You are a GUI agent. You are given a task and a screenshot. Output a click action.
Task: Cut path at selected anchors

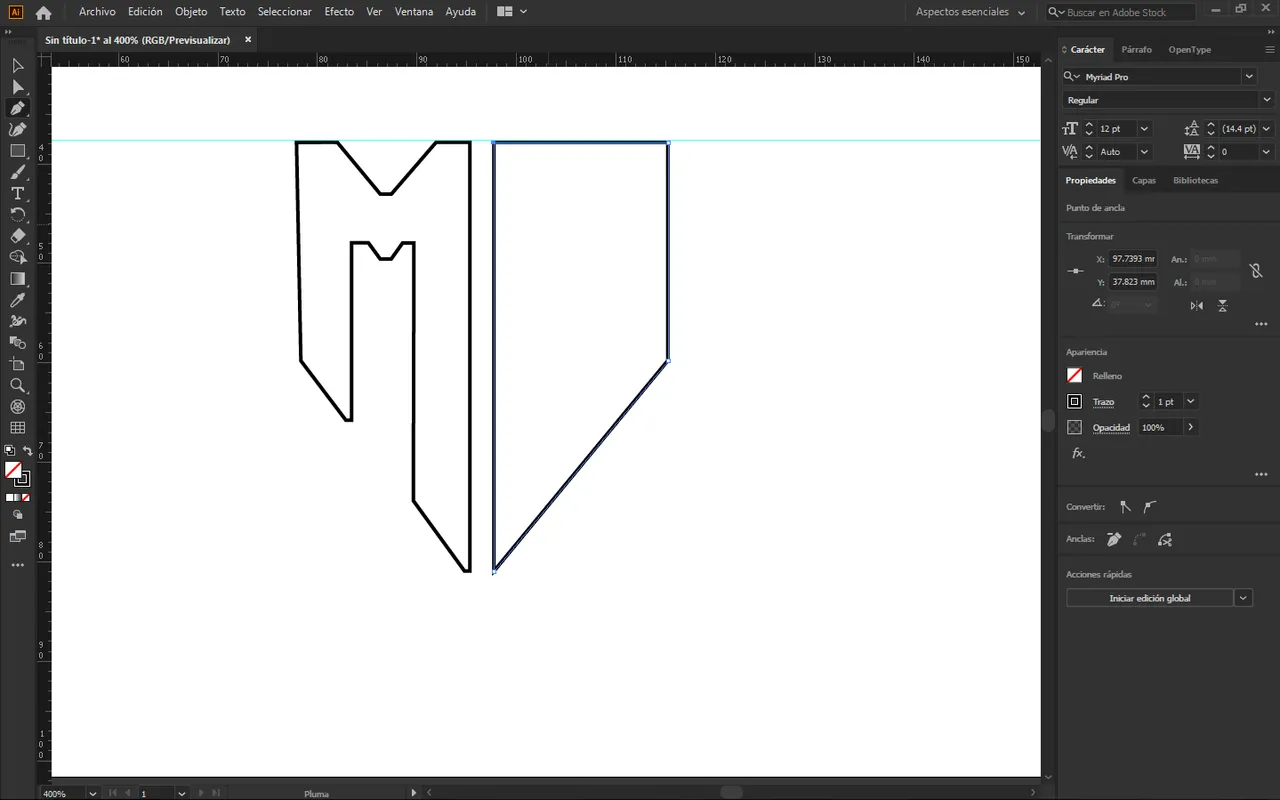click(1165, 540)
